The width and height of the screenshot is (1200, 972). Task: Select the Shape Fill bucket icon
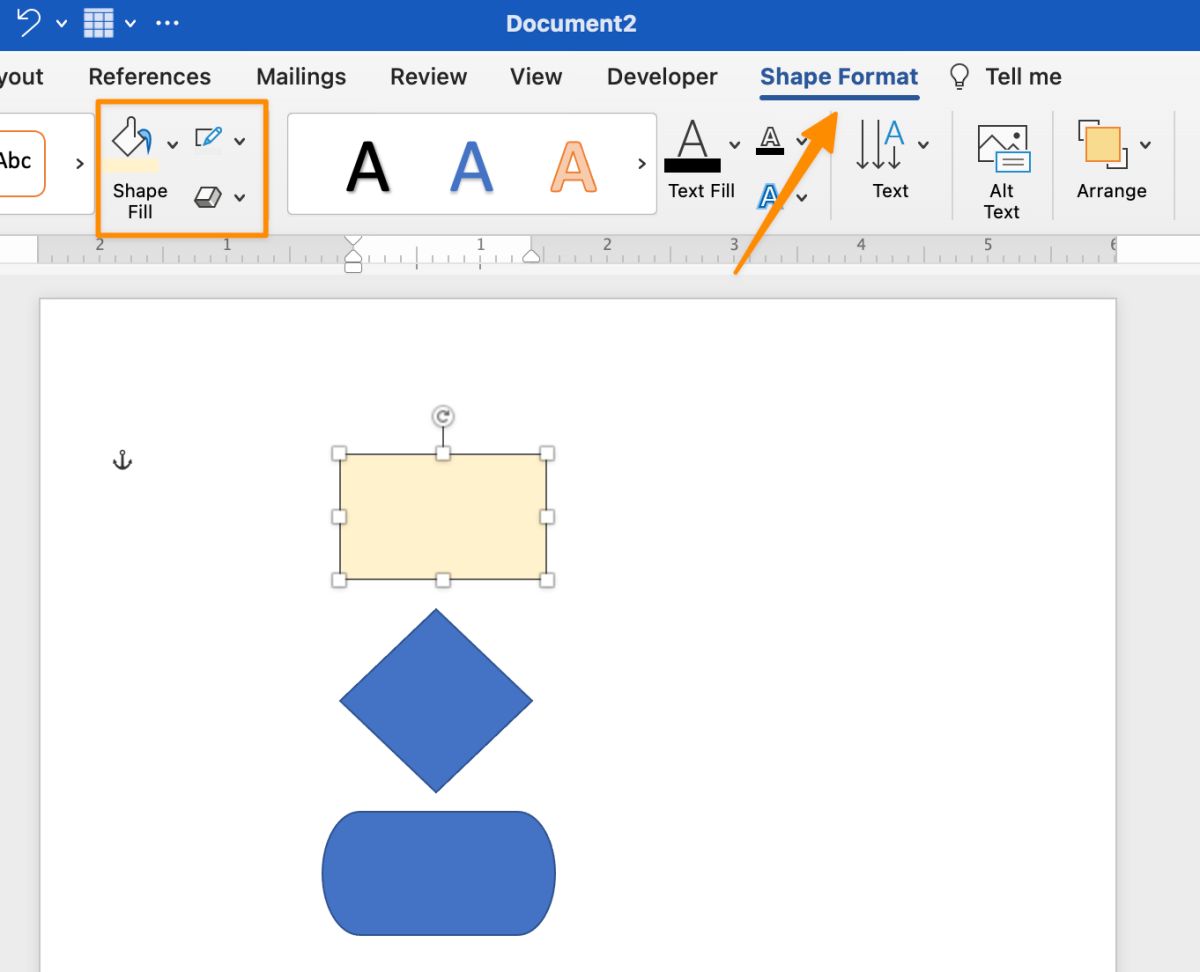coord(132,136)
